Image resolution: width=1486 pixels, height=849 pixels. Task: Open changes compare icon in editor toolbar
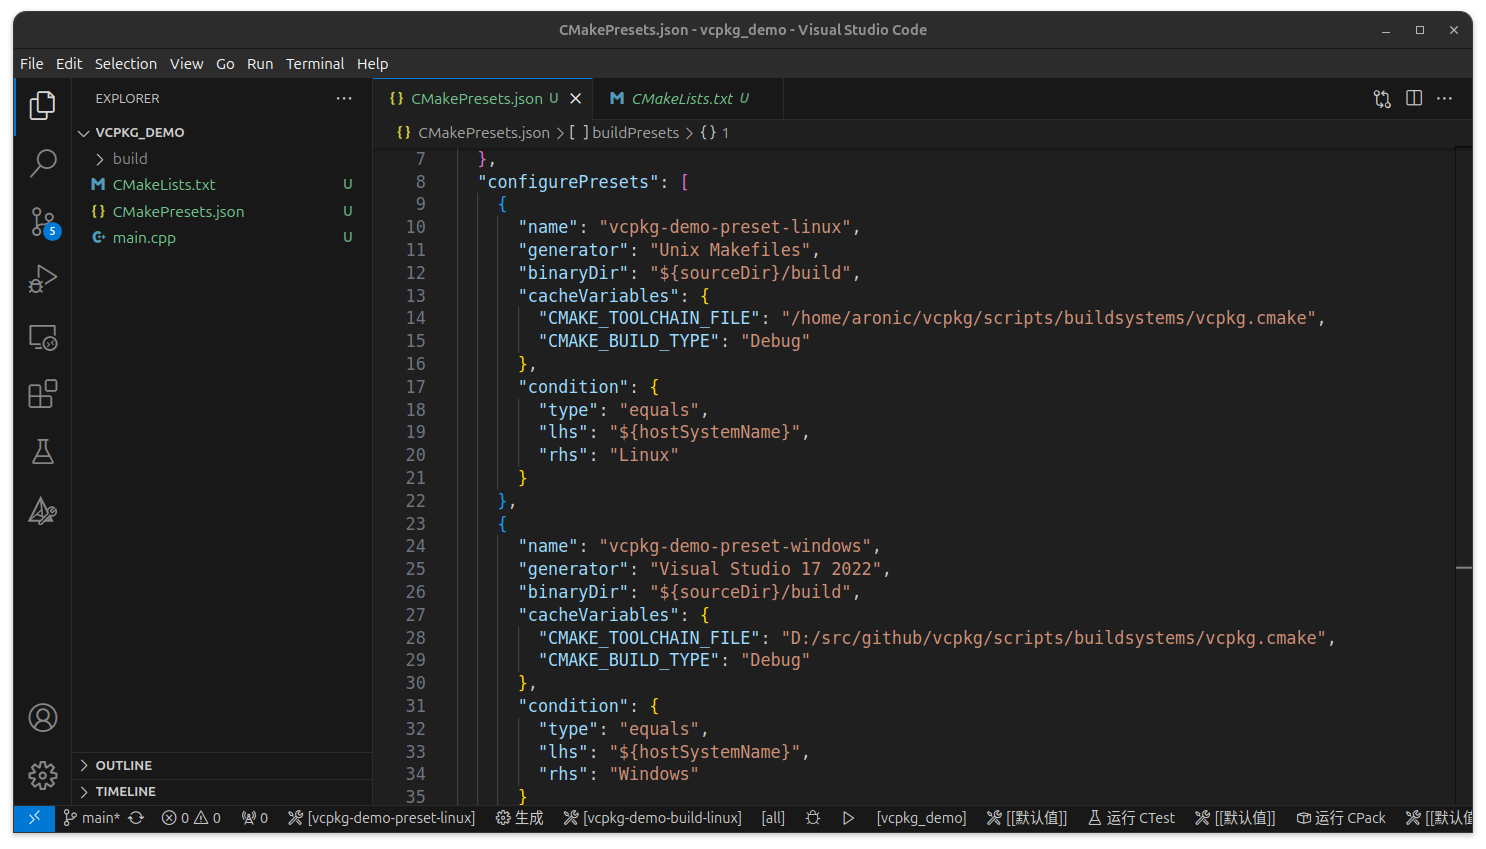click(1382, 98)
